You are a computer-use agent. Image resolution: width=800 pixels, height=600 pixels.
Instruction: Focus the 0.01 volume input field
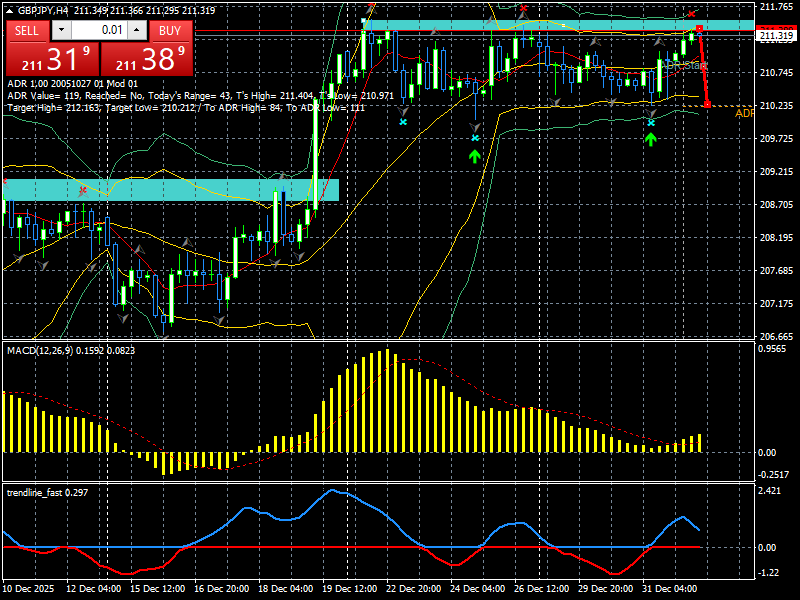[x=99, y=31]
